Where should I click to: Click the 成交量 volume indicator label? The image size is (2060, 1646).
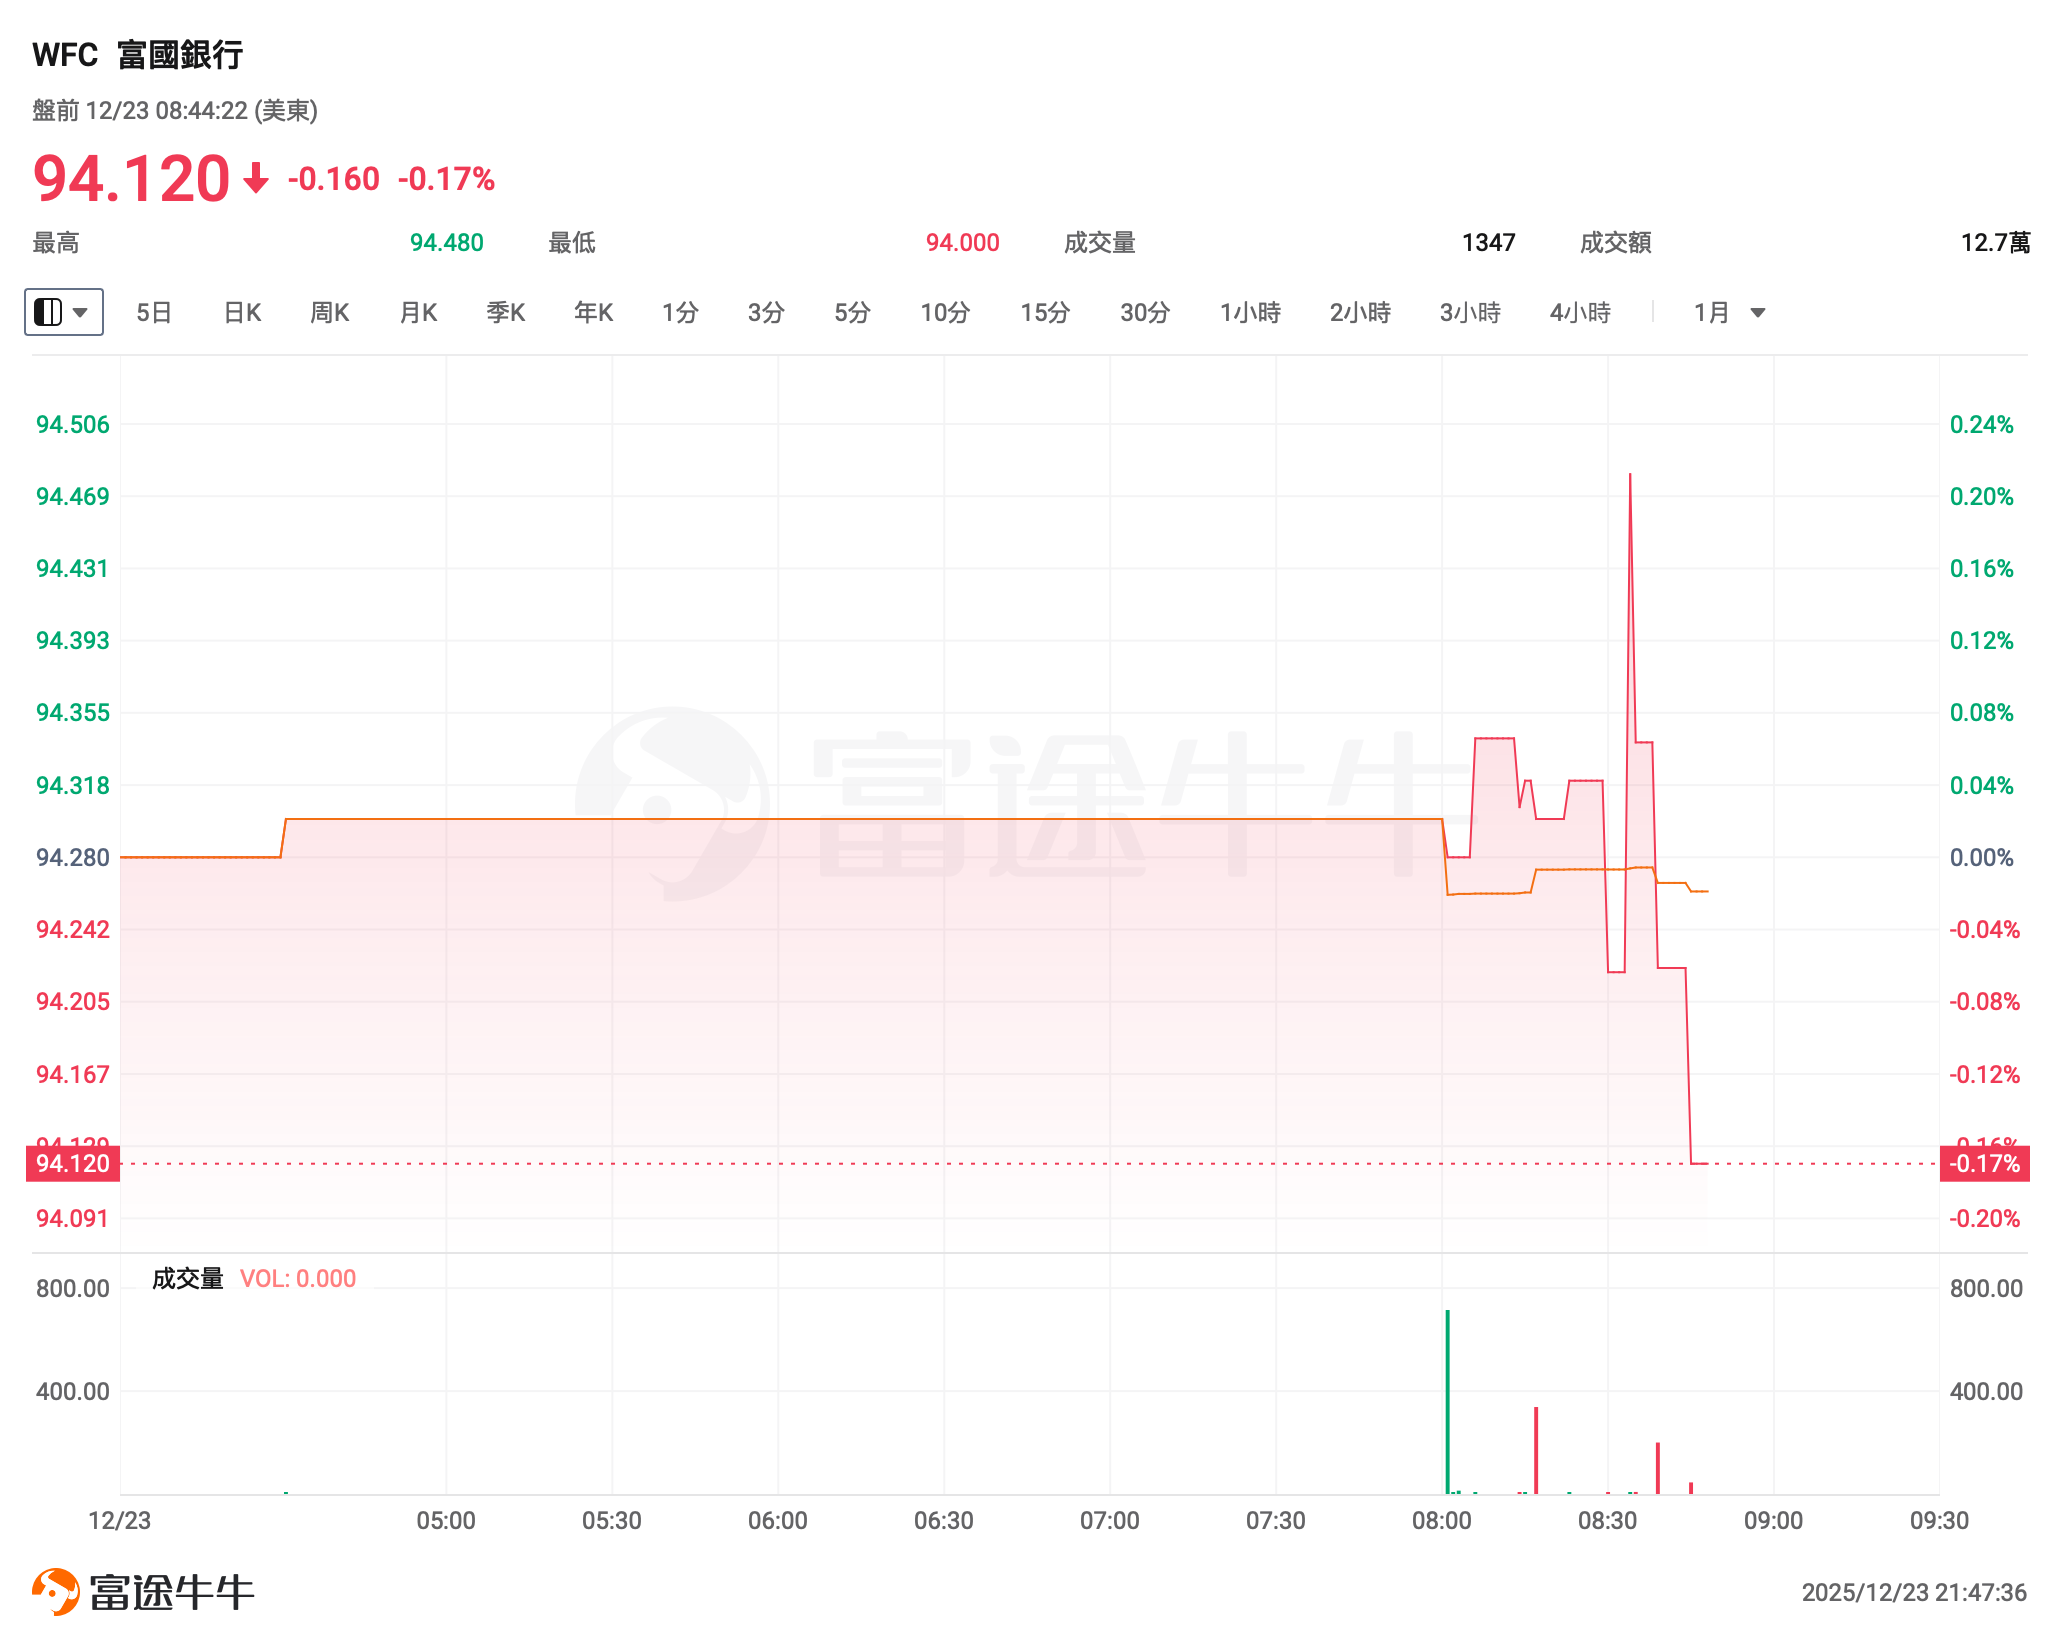187,1278
